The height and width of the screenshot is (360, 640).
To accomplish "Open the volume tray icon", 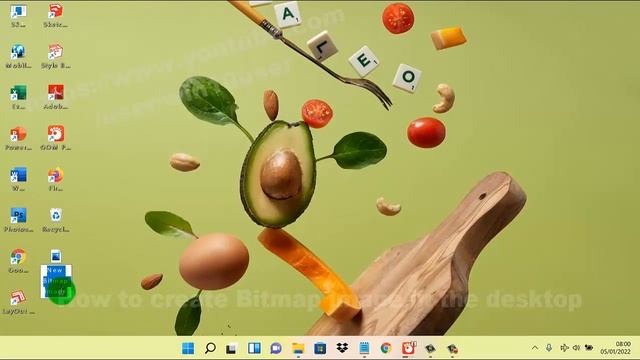I will click(x=576, y=348).
